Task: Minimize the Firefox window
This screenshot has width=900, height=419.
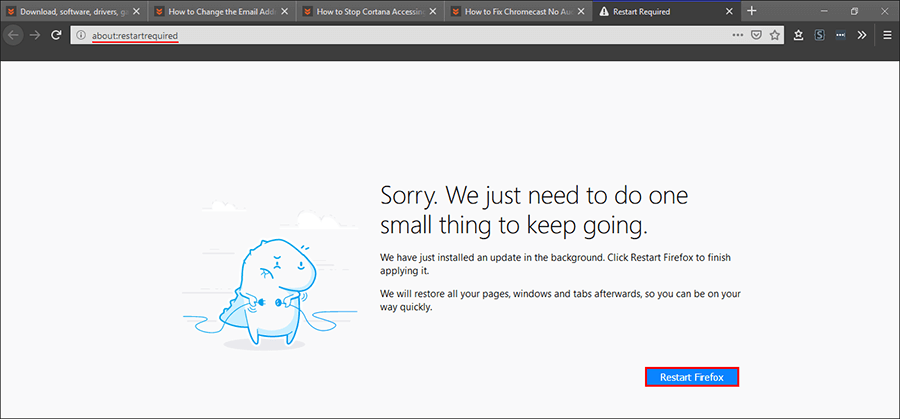Action: pos(823,11)
